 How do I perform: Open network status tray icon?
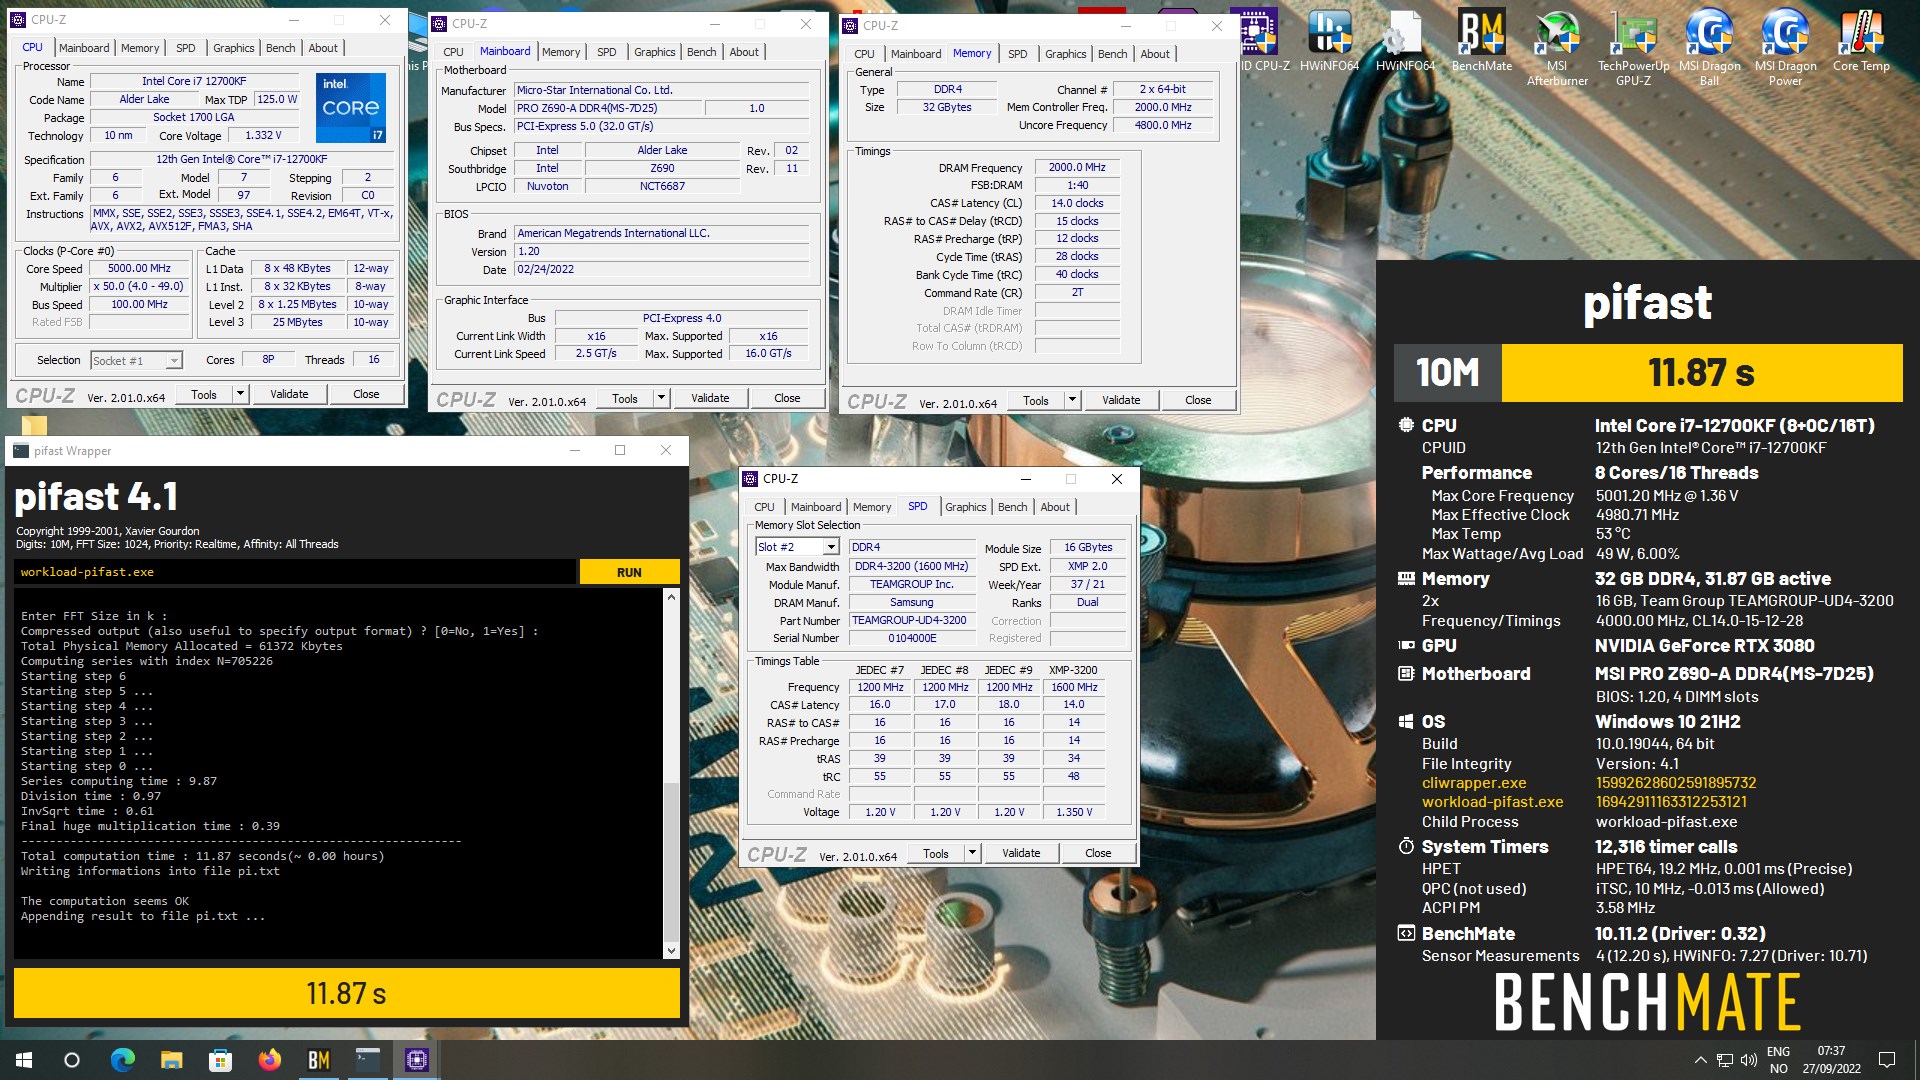tap(1725, 1060)
